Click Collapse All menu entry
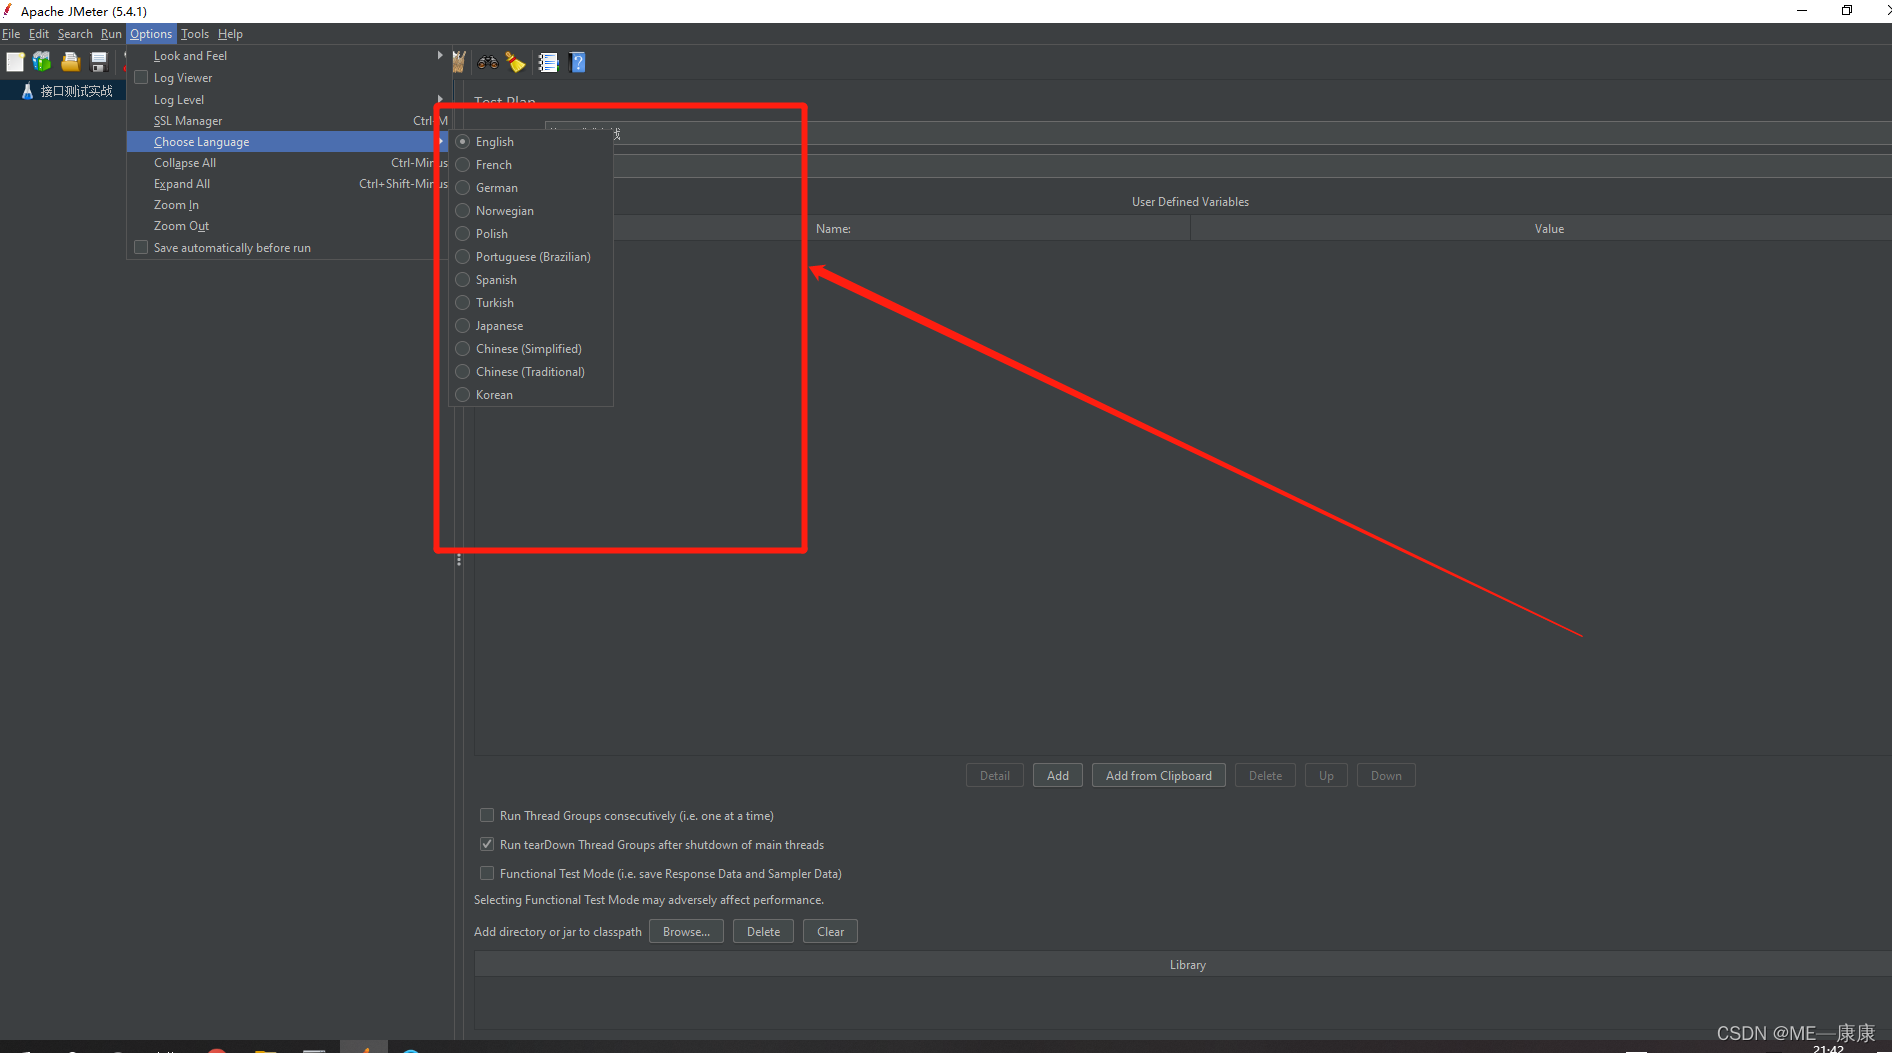The width and height of the screenshot is (1892, 1053). pos(288,163)
